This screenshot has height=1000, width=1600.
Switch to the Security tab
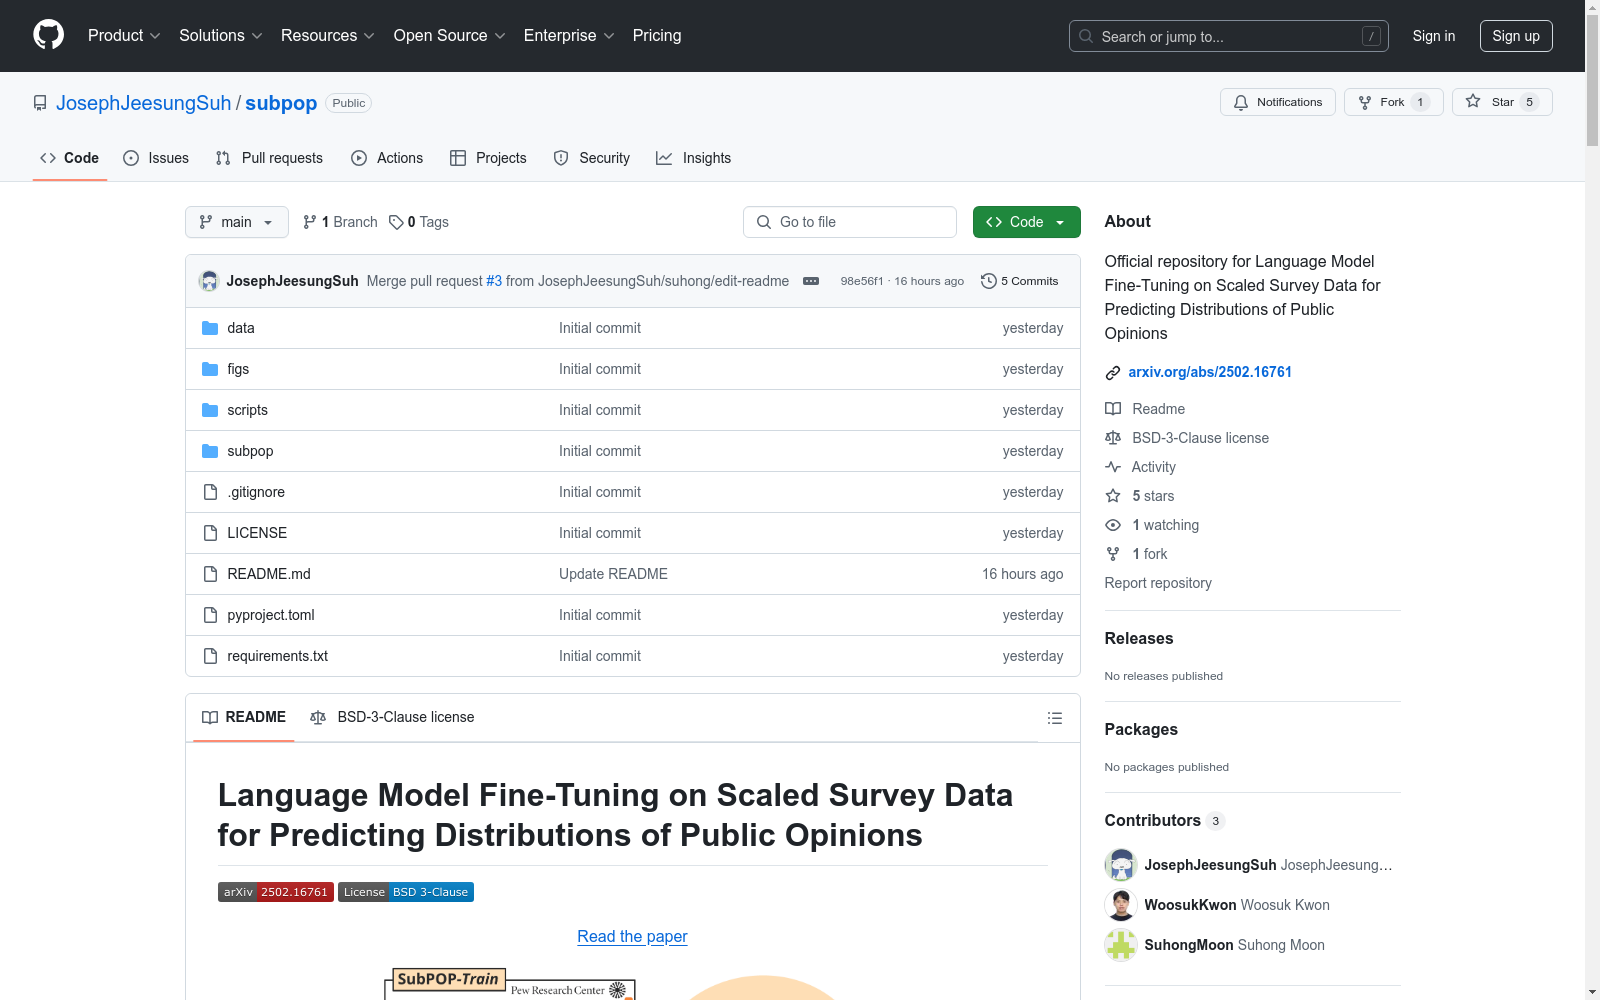592,158
